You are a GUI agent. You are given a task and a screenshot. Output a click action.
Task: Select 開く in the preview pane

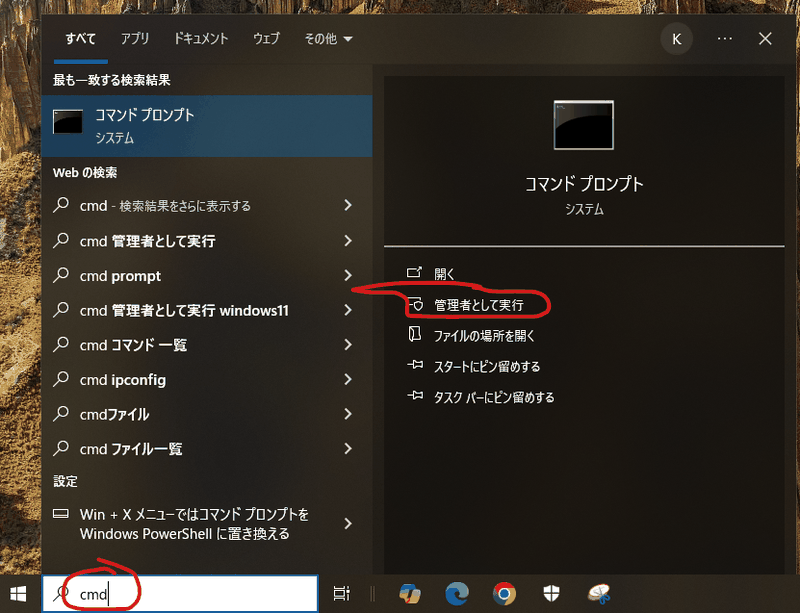(x=444, y=274)
